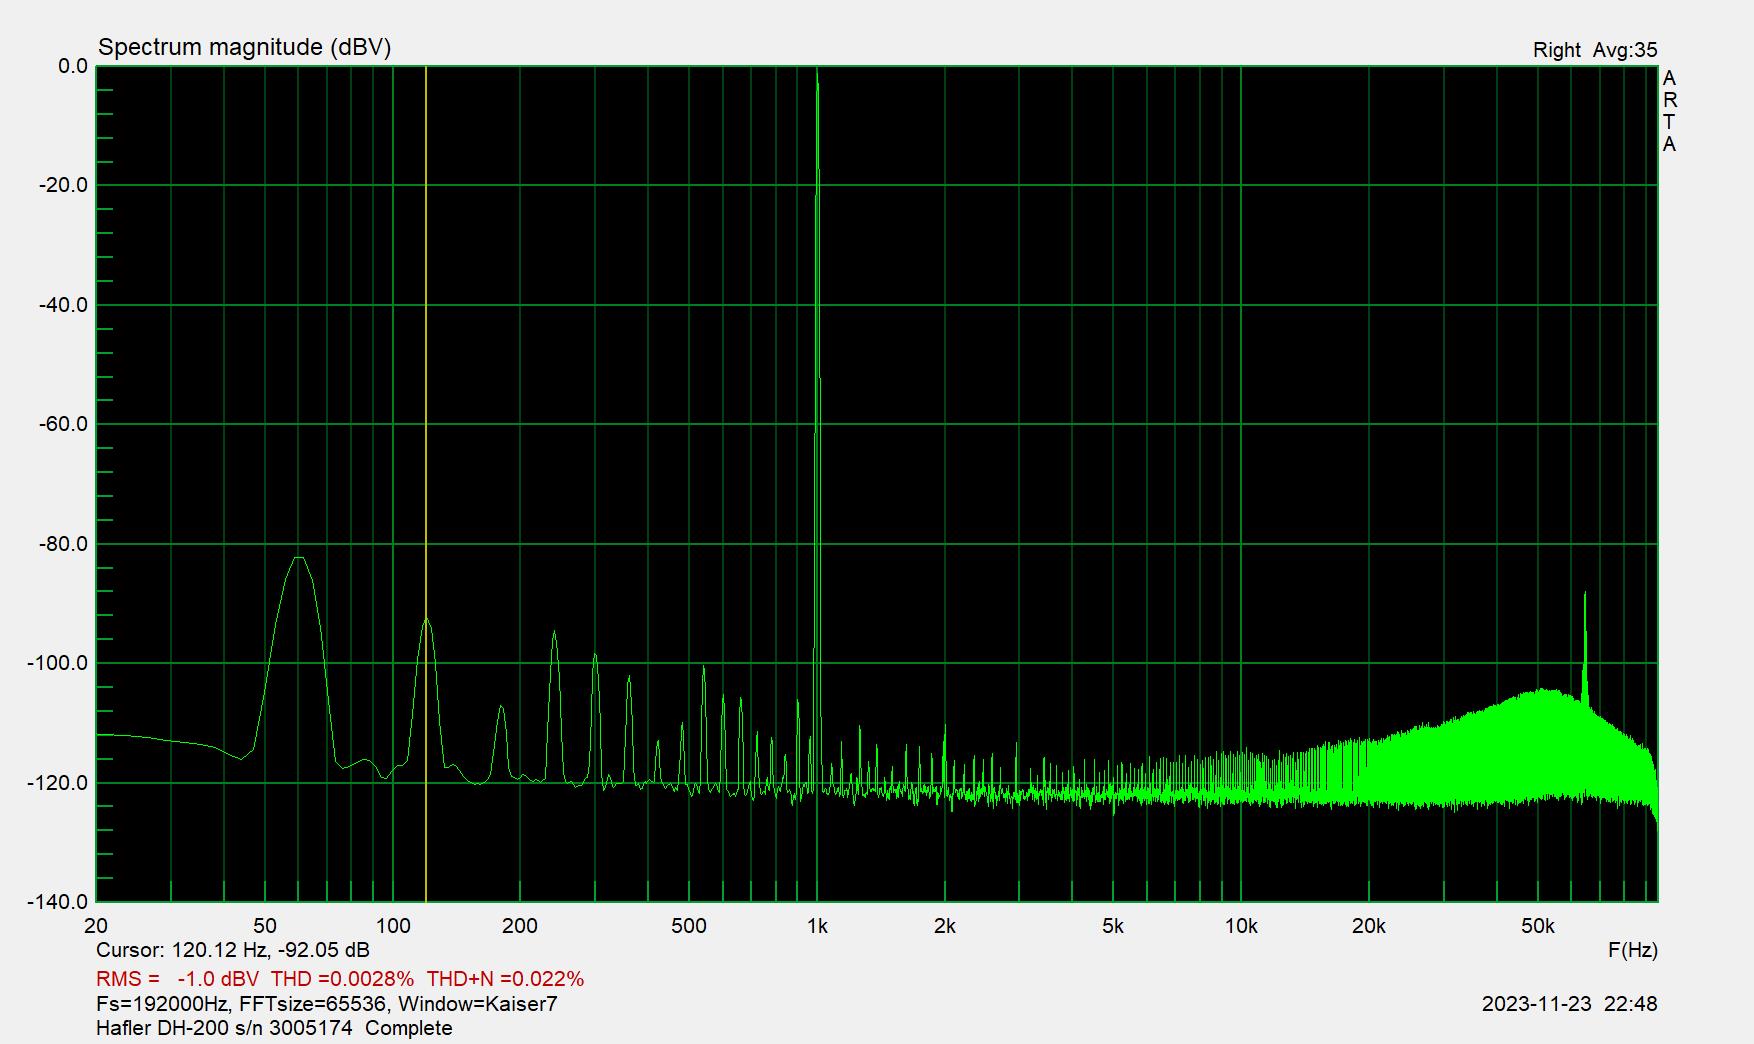Image resolution: width=1754 pixels, height=1044 pixels.
Task: Click the 'Cursor: 120.12 Hz, -92.05 dB' readout
Action: [x=233, y=950]
